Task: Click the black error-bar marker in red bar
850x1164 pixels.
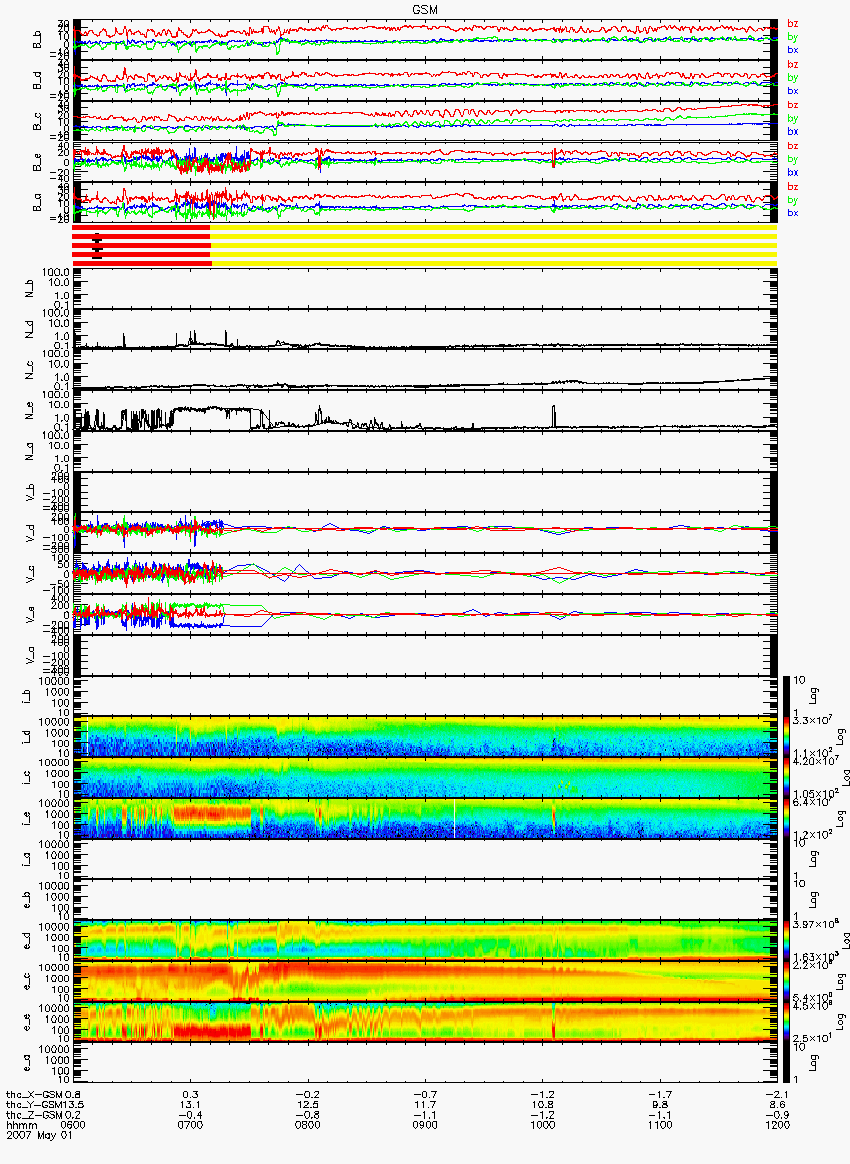Action: 97,246
